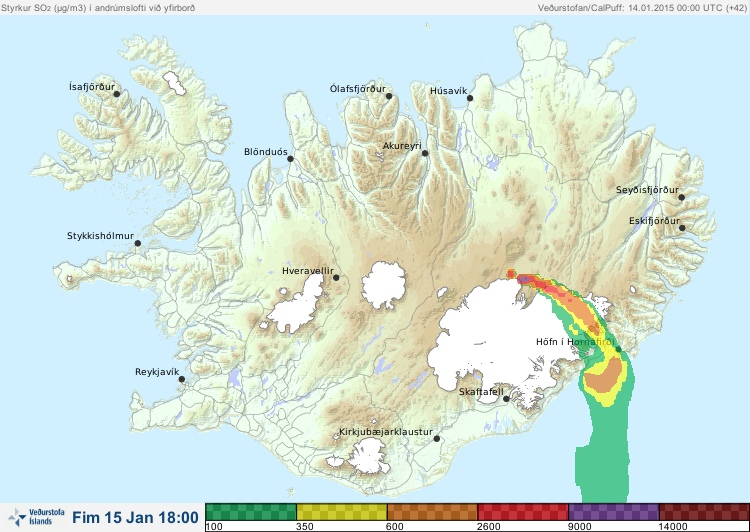The image size is (750, 532).
Task: Click the Húsavík marker dot
Action: coord(470,98)
